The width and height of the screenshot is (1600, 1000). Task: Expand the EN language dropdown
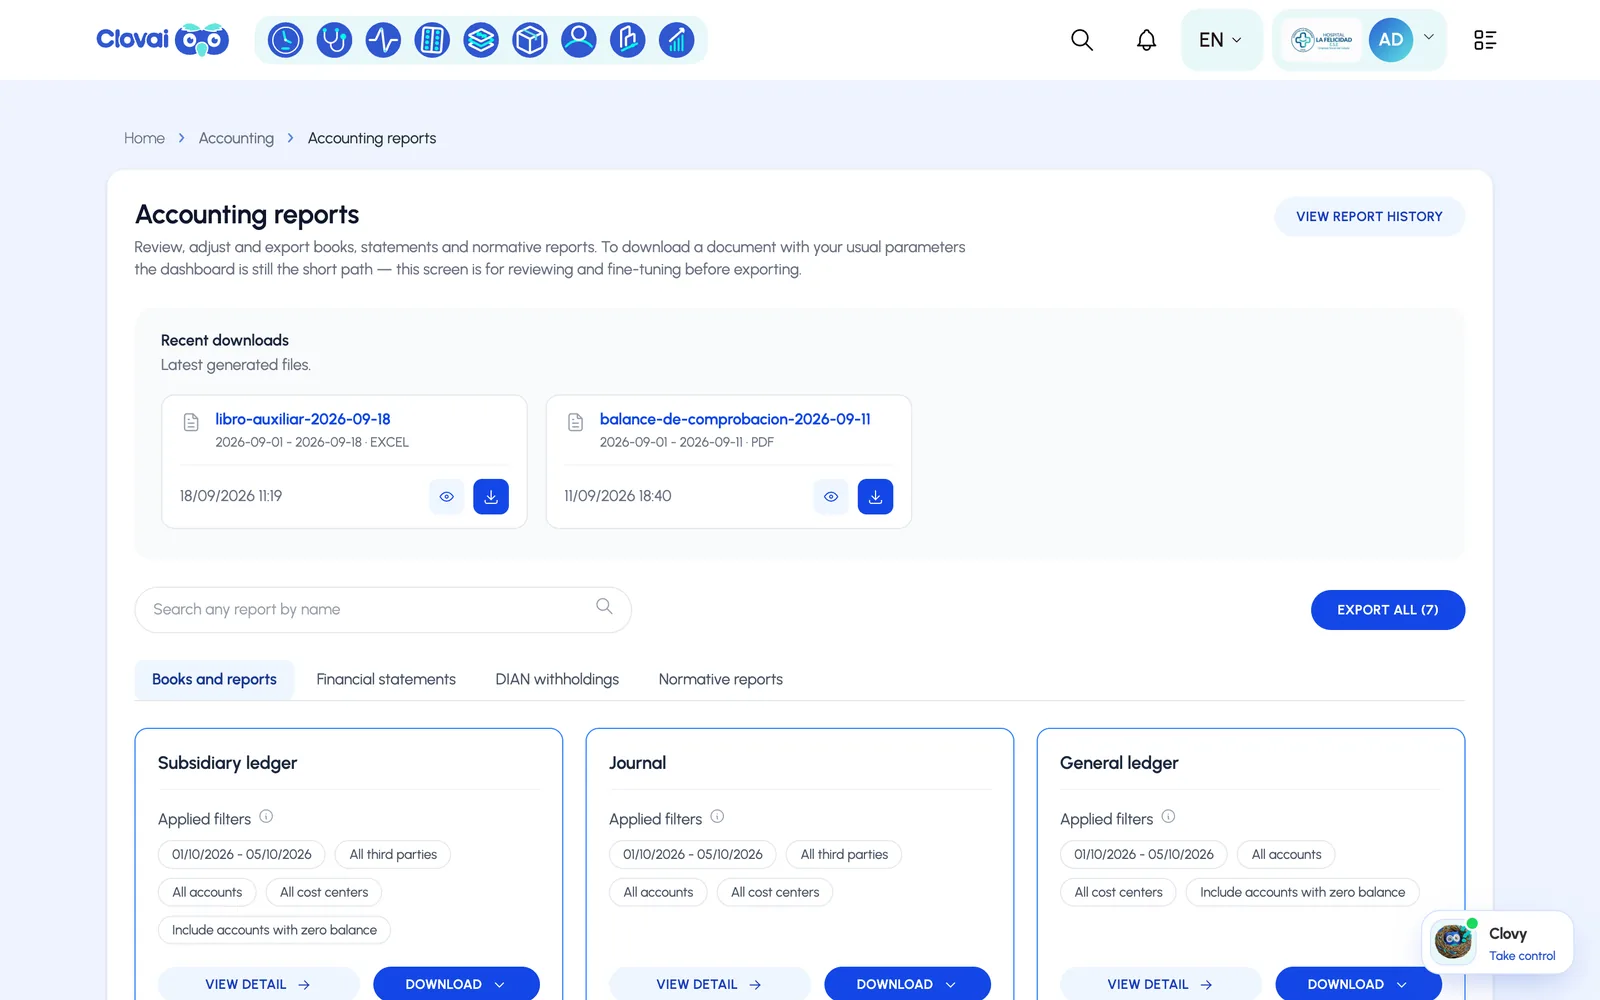click(x=1221, y=40)
